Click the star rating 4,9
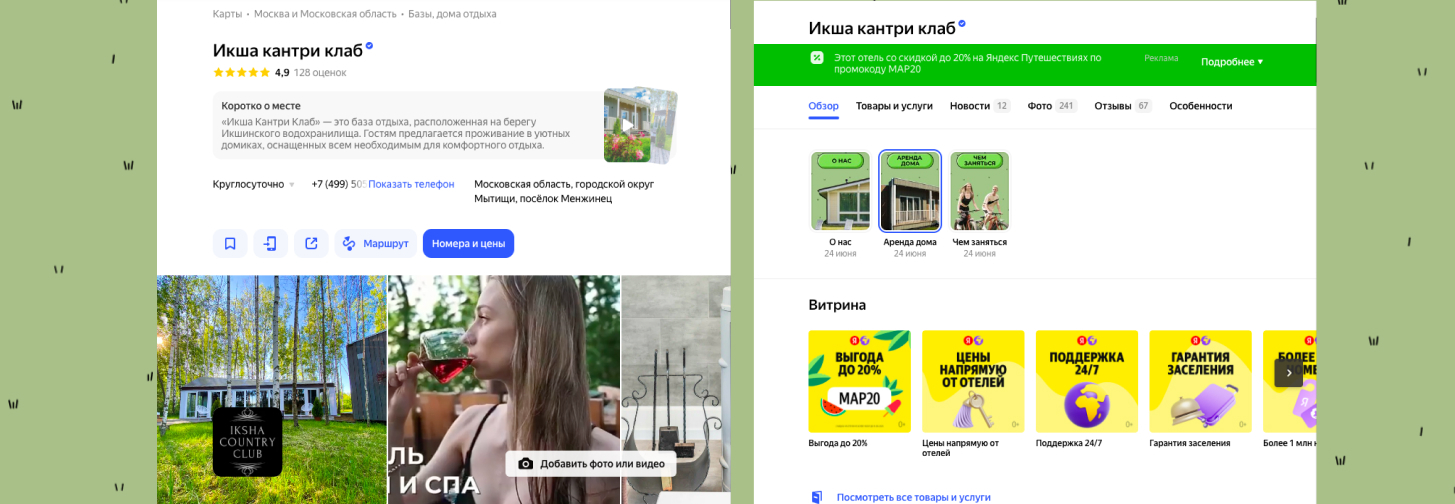 pos(251,72)
